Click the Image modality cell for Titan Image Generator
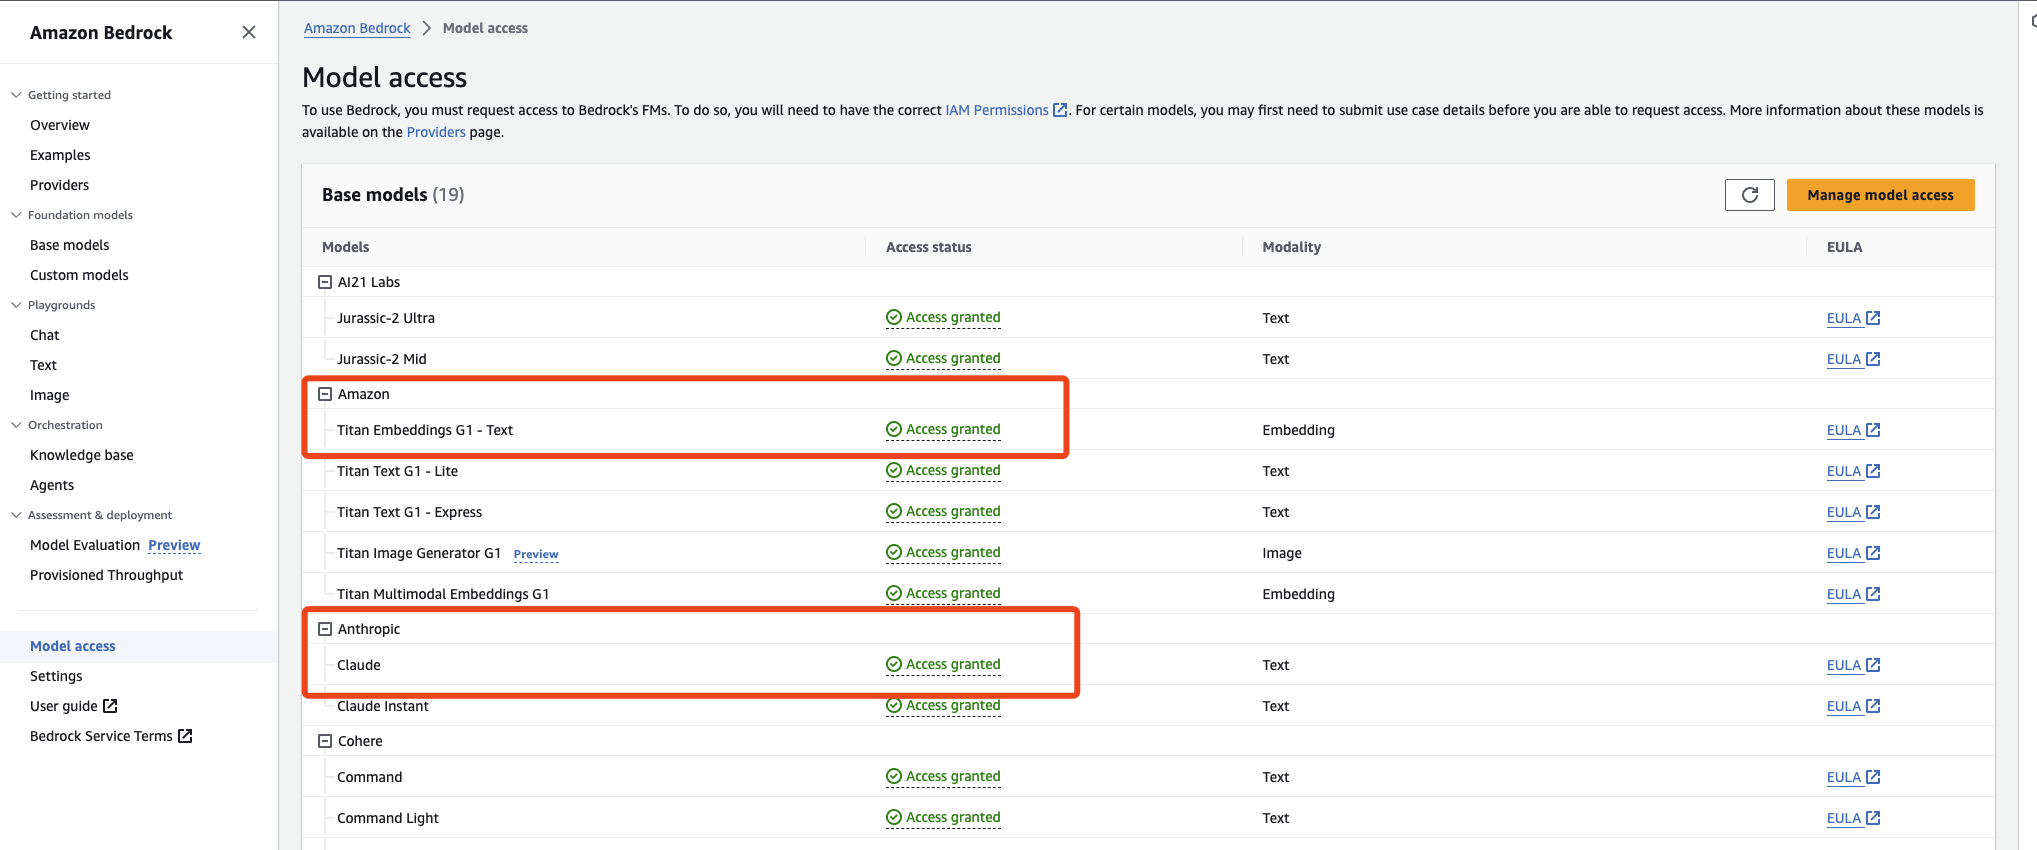The width and height of the screenshot is (2037, 850). [x=1282, y=553]
